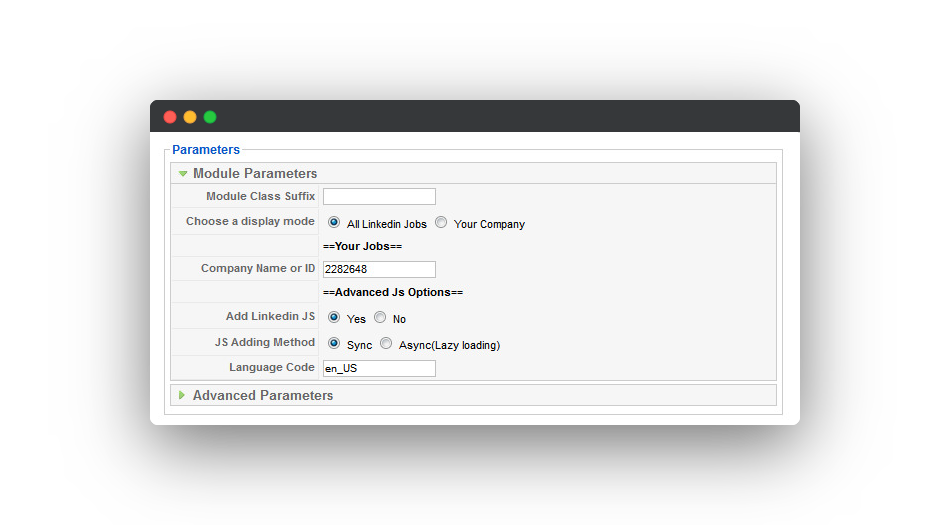Click the All Linkedin Jobs label text

click(387, 224)
